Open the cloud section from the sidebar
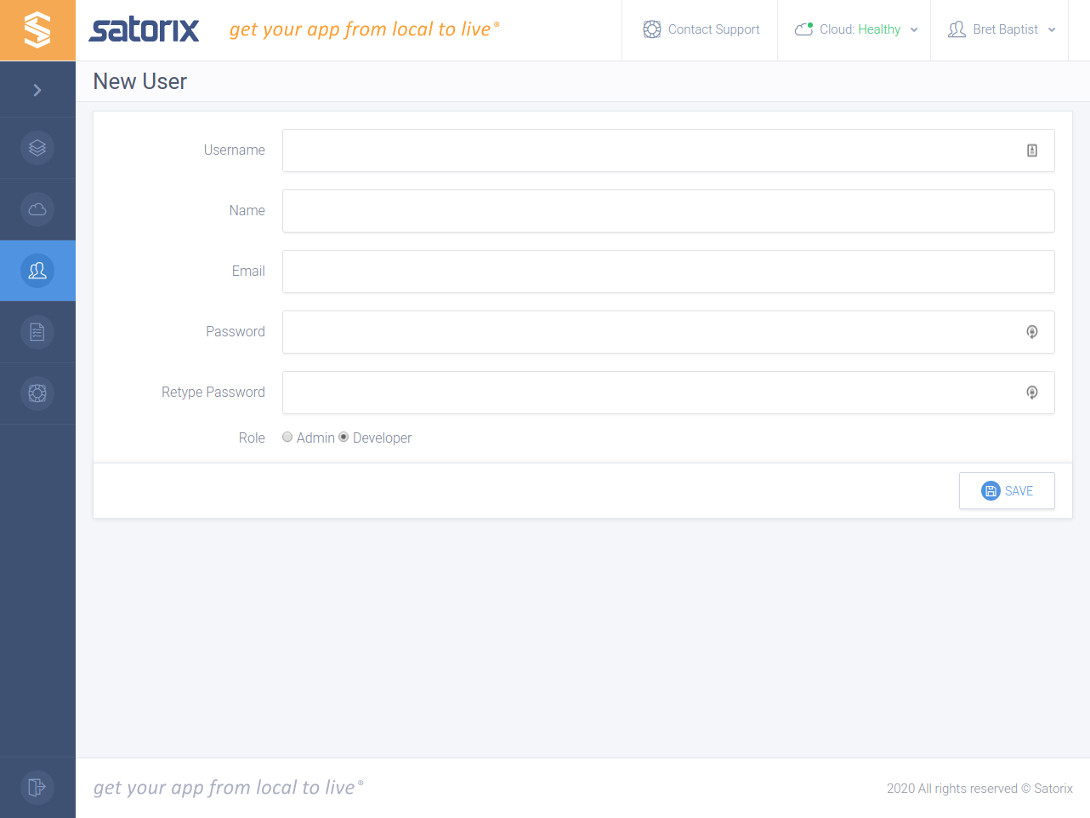Viewport: 1090px width, 818px height. coord(37,209)
